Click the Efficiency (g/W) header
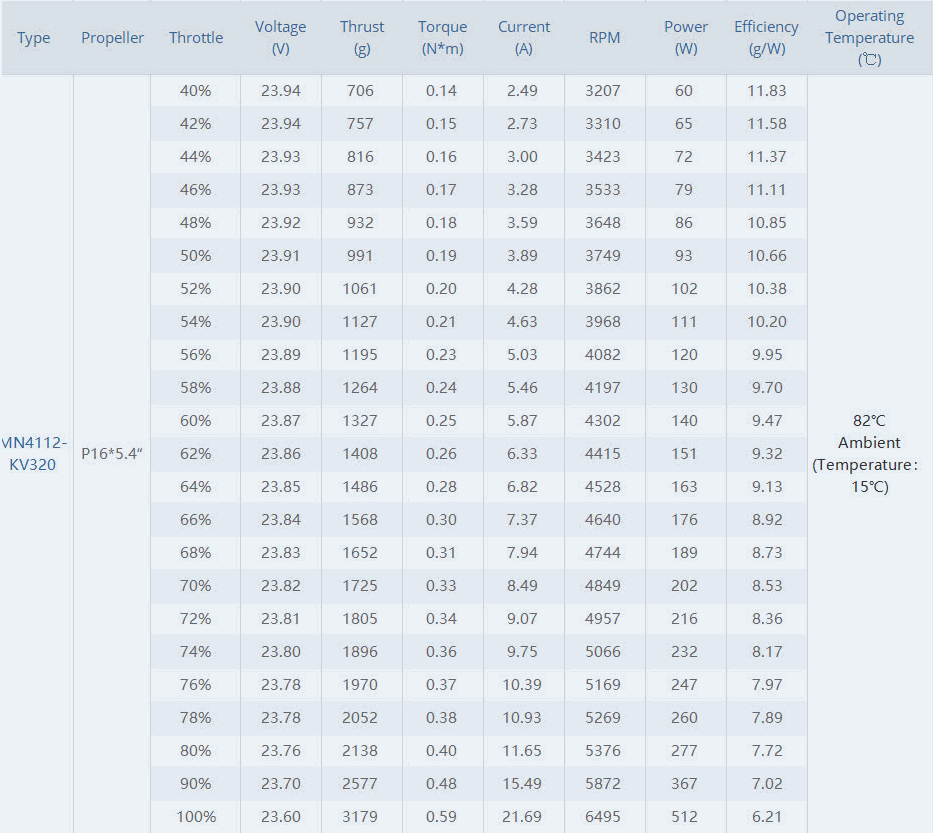Viewport: 933px width, 833px height. click(x=766, y=37)
